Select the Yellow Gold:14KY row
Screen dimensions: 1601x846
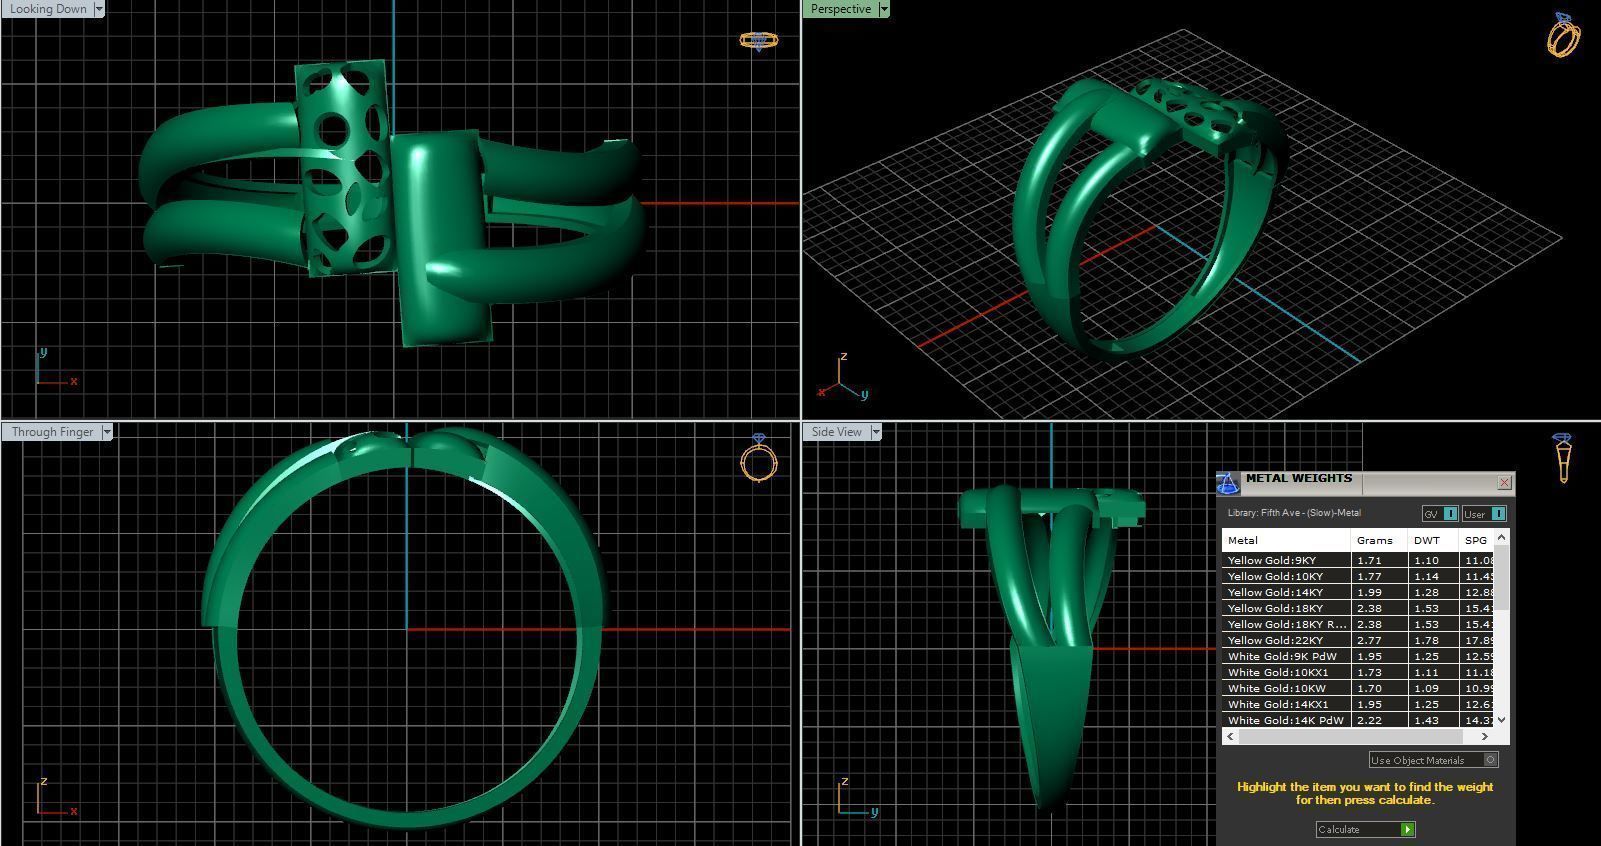pos(1358,592)
